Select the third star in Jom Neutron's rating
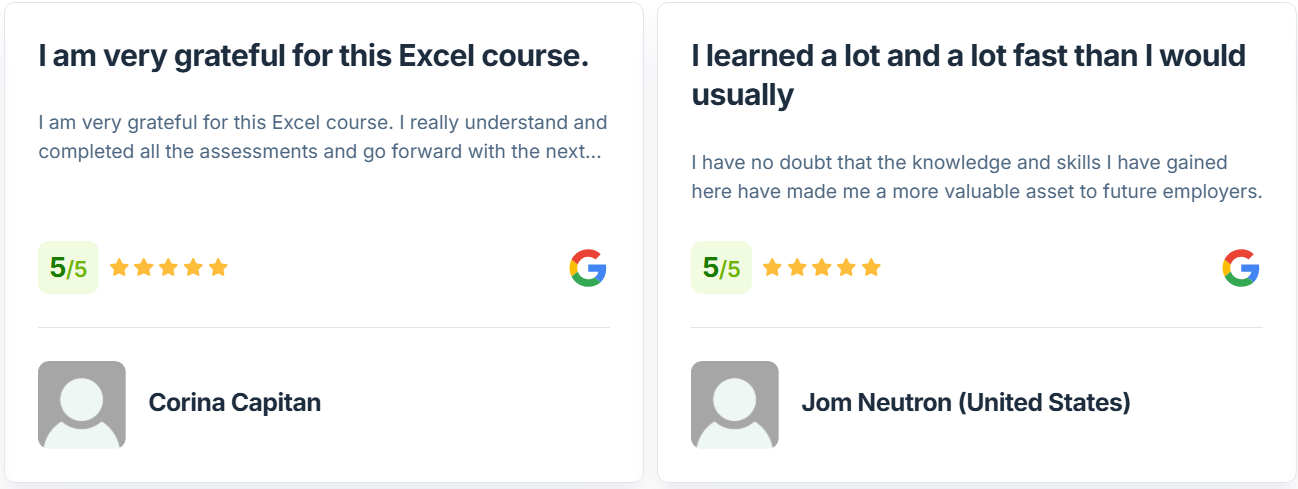This screenshot has height=489, width=1298. tap(822, 267)
